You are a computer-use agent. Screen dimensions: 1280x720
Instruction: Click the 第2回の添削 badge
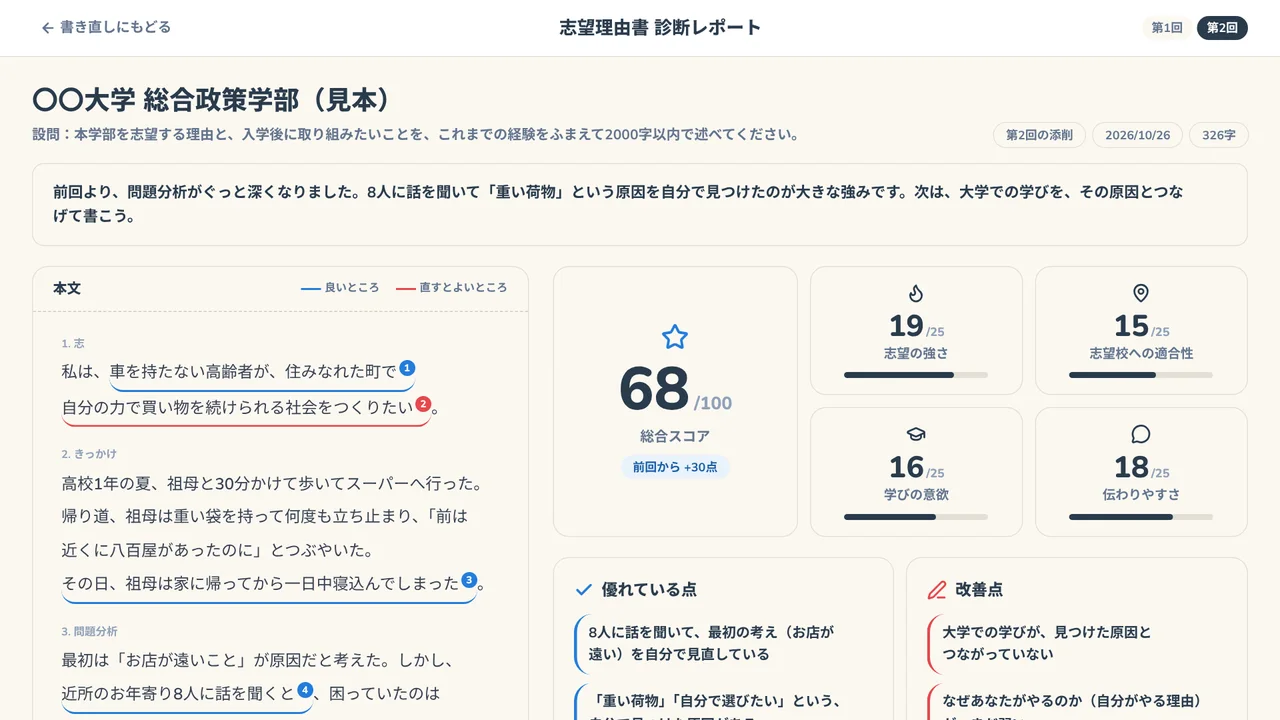pos(1039,135)
